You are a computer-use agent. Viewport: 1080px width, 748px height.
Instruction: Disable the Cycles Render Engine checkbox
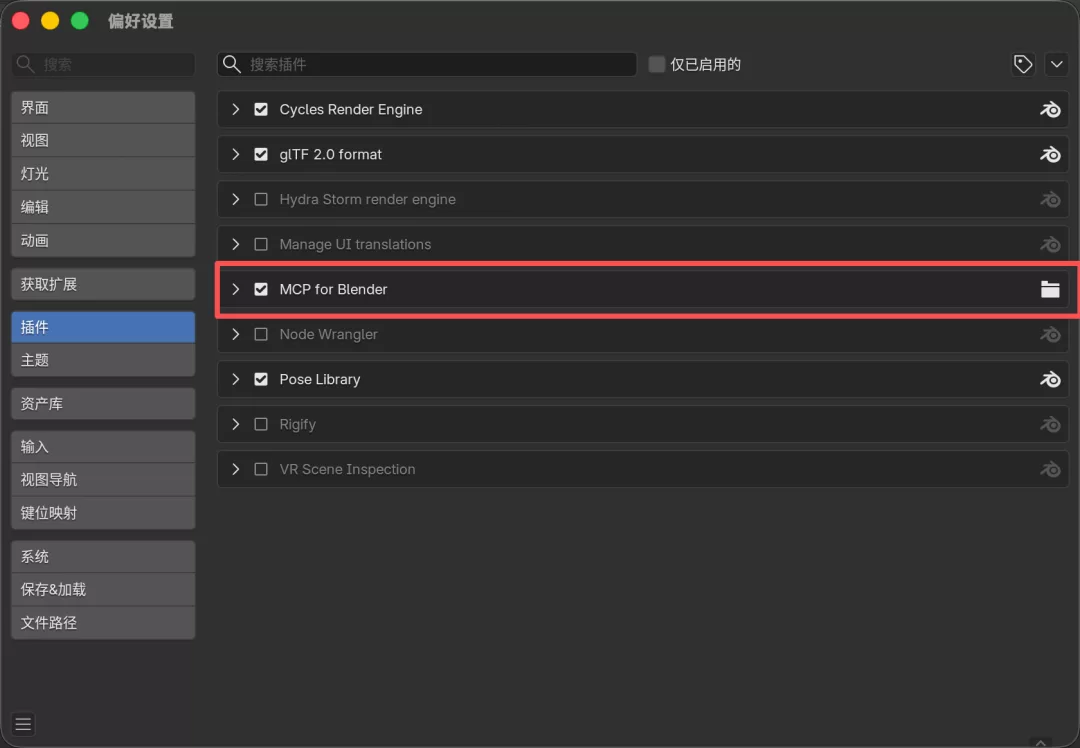[x=261, y=110]
